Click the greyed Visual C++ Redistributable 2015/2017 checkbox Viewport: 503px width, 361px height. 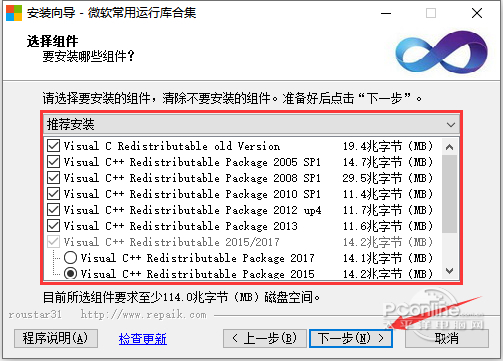(54, 242)
